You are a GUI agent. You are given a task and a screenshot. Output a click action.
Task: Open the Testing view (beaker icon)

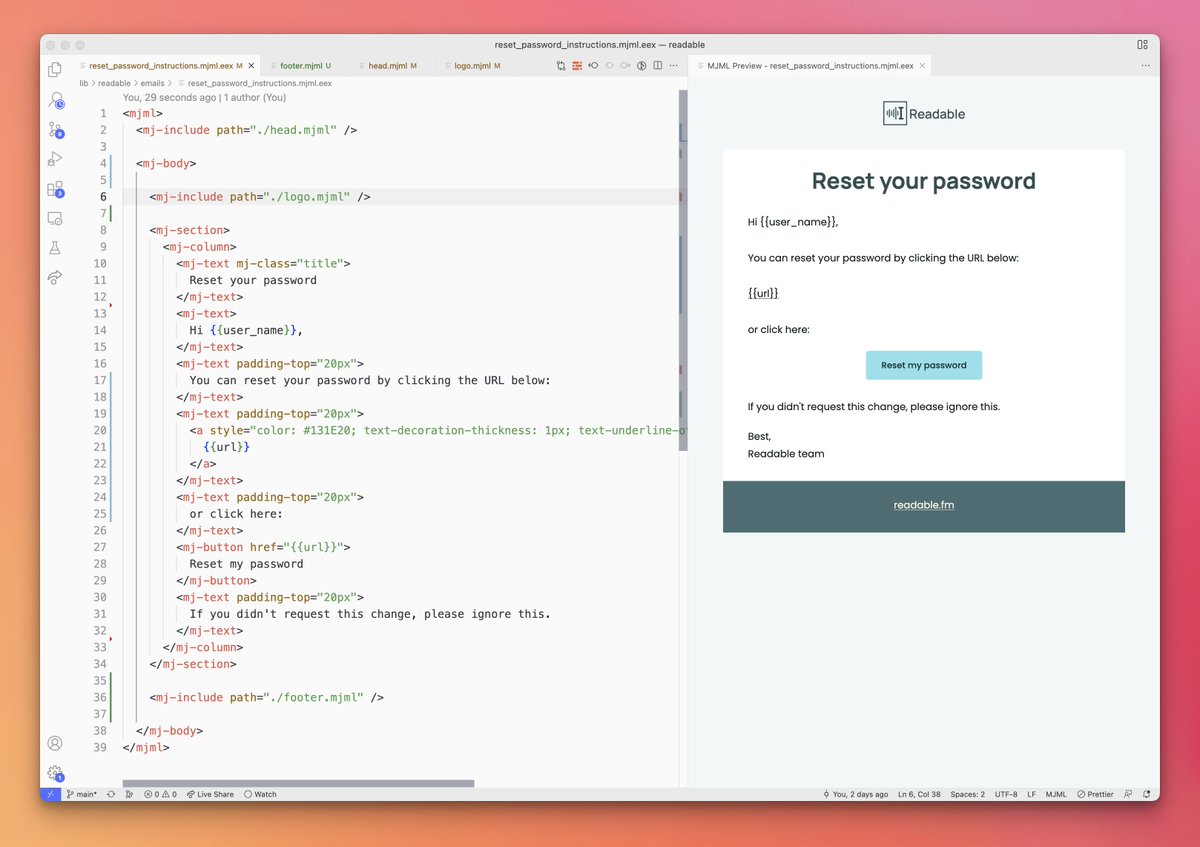coord(55,247)
